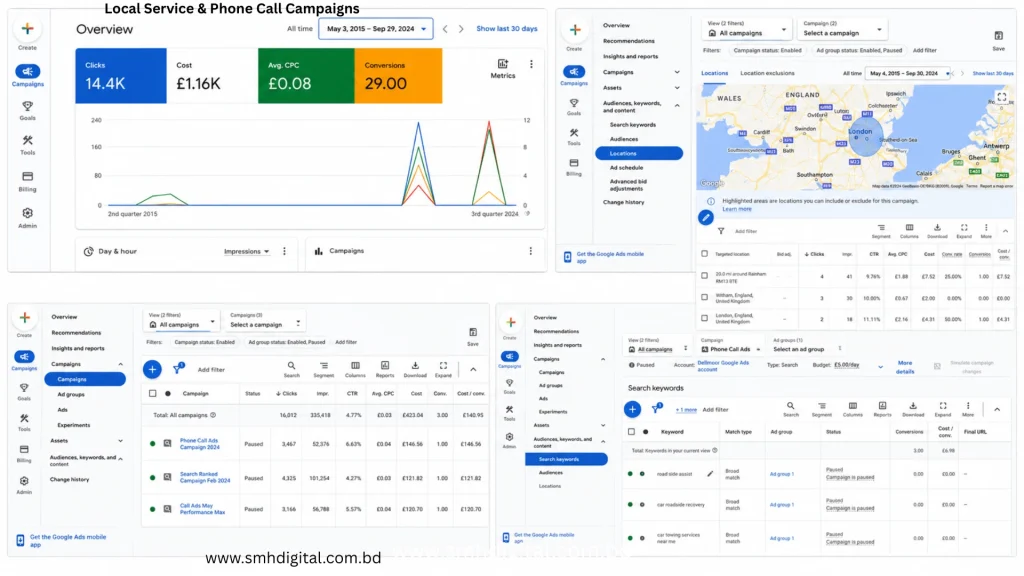The height and width of the screenshot is (576, 1024).
Task: Tick header checkbox in the Campaign table
Action: pos(153,394)
